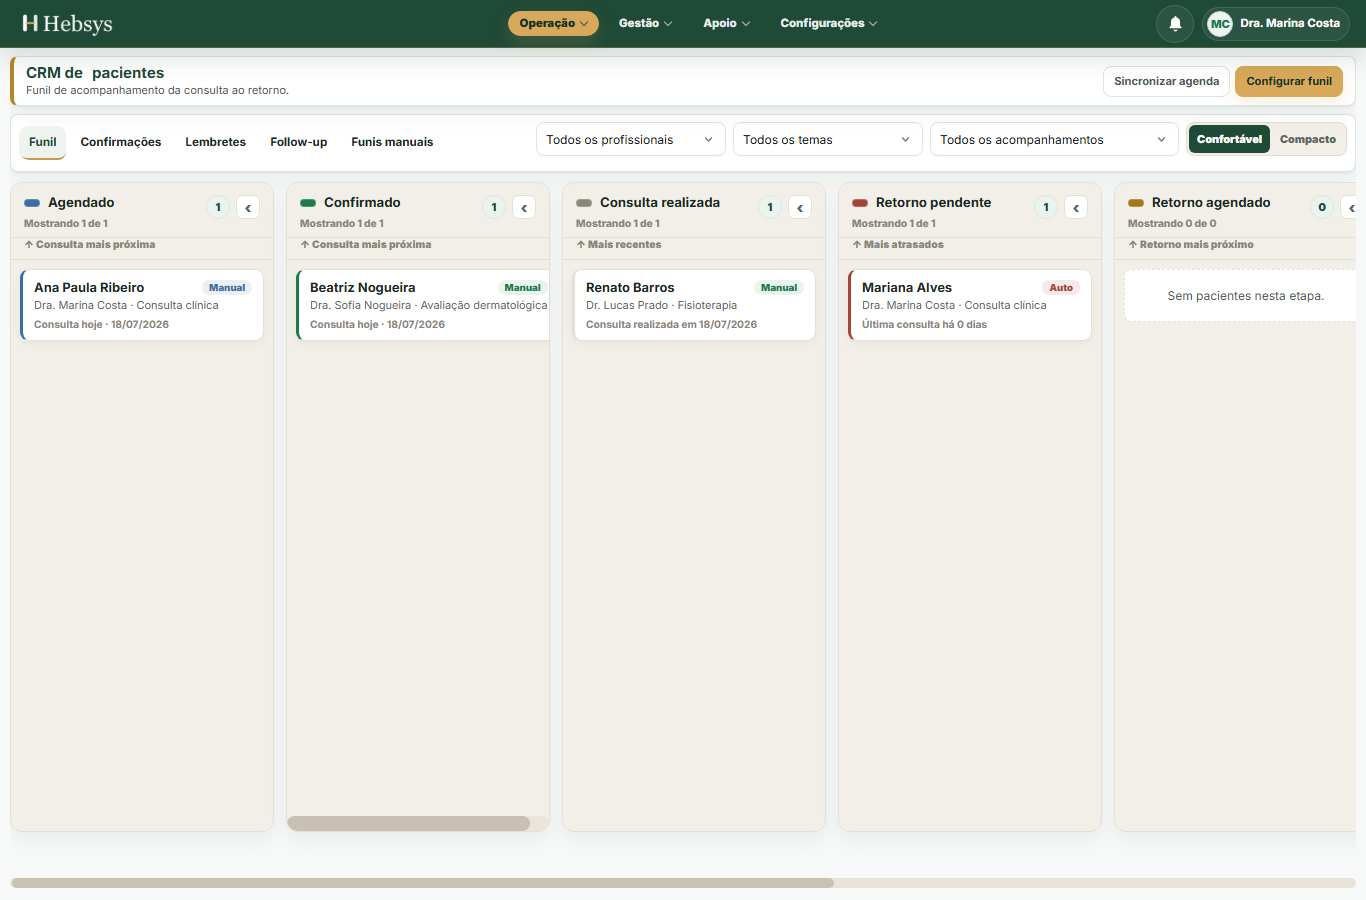Screen dimensions: 1366x900
Task: Click the red Retorno pendente color marker
Action: [x=860, y=203]
